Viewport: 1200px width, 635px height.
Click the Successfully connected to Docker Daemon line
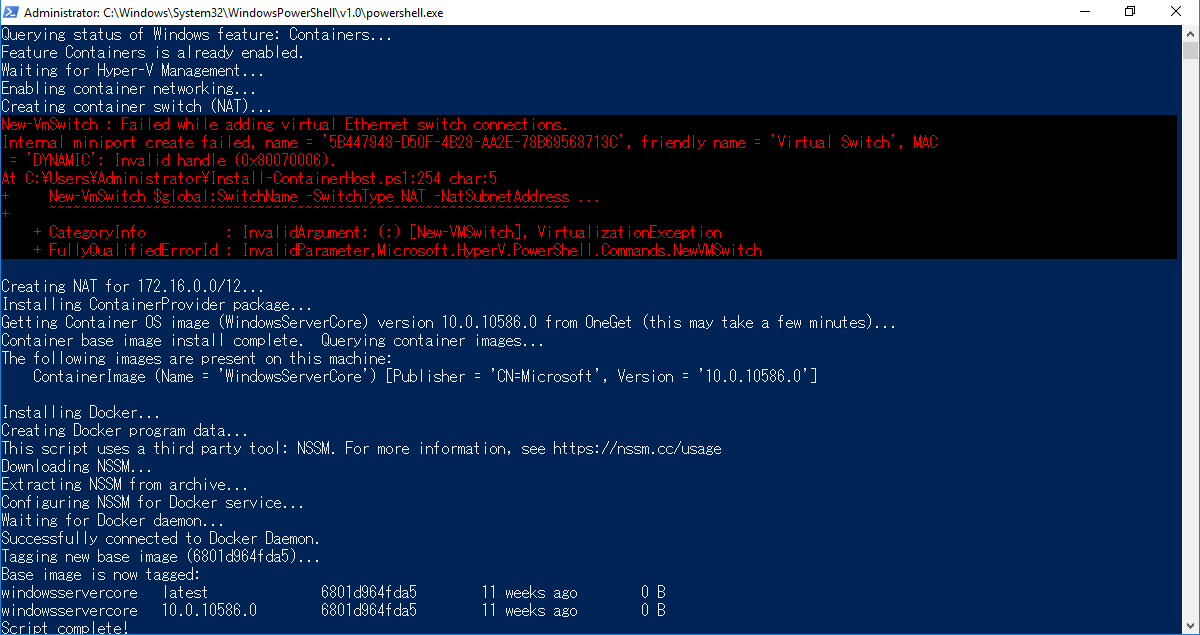pos(161,539)
